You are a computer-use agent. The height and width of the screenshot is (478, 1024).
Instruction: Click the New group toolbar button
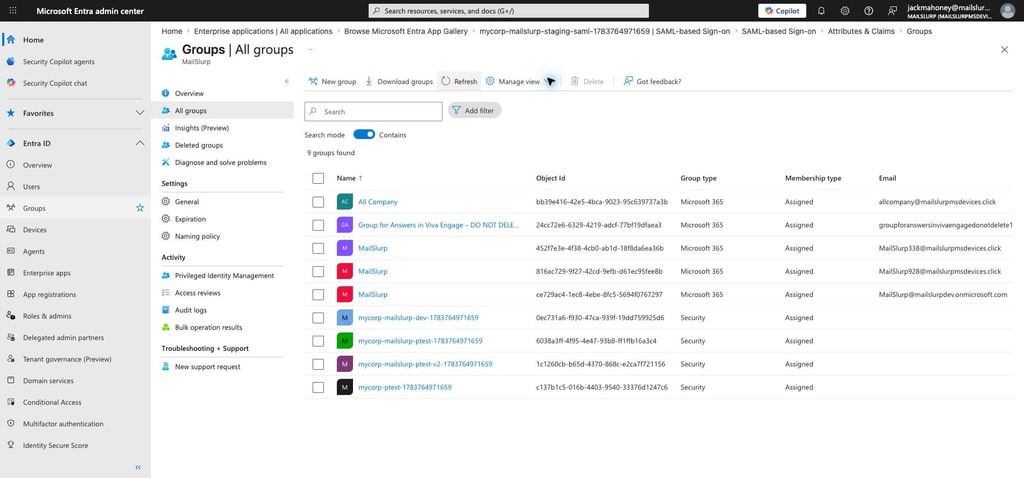[x=332, y=82]
